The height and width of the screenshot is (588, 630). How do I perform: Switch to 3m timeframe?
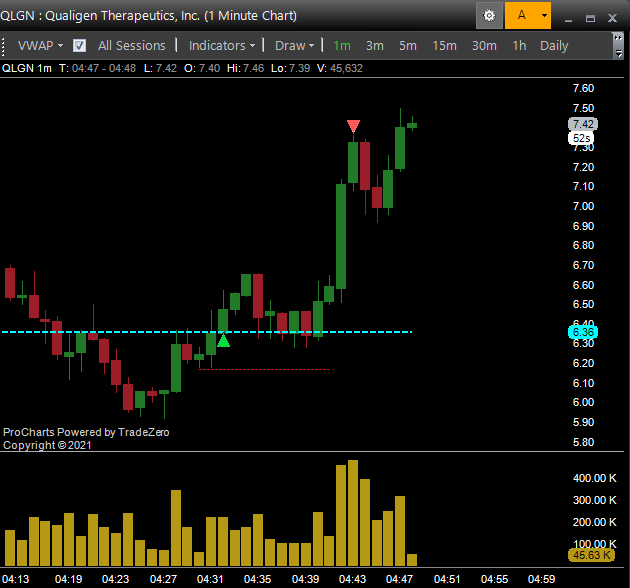click(374, 45)
